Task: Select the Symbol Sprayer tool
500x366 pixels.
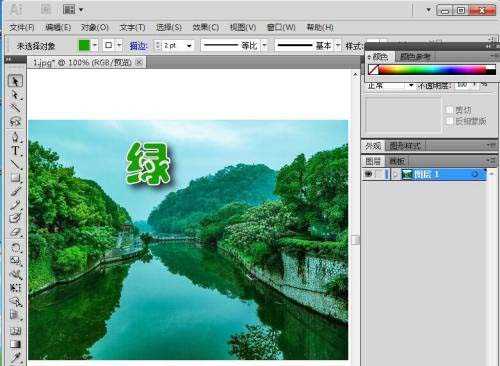Action: 15,302
